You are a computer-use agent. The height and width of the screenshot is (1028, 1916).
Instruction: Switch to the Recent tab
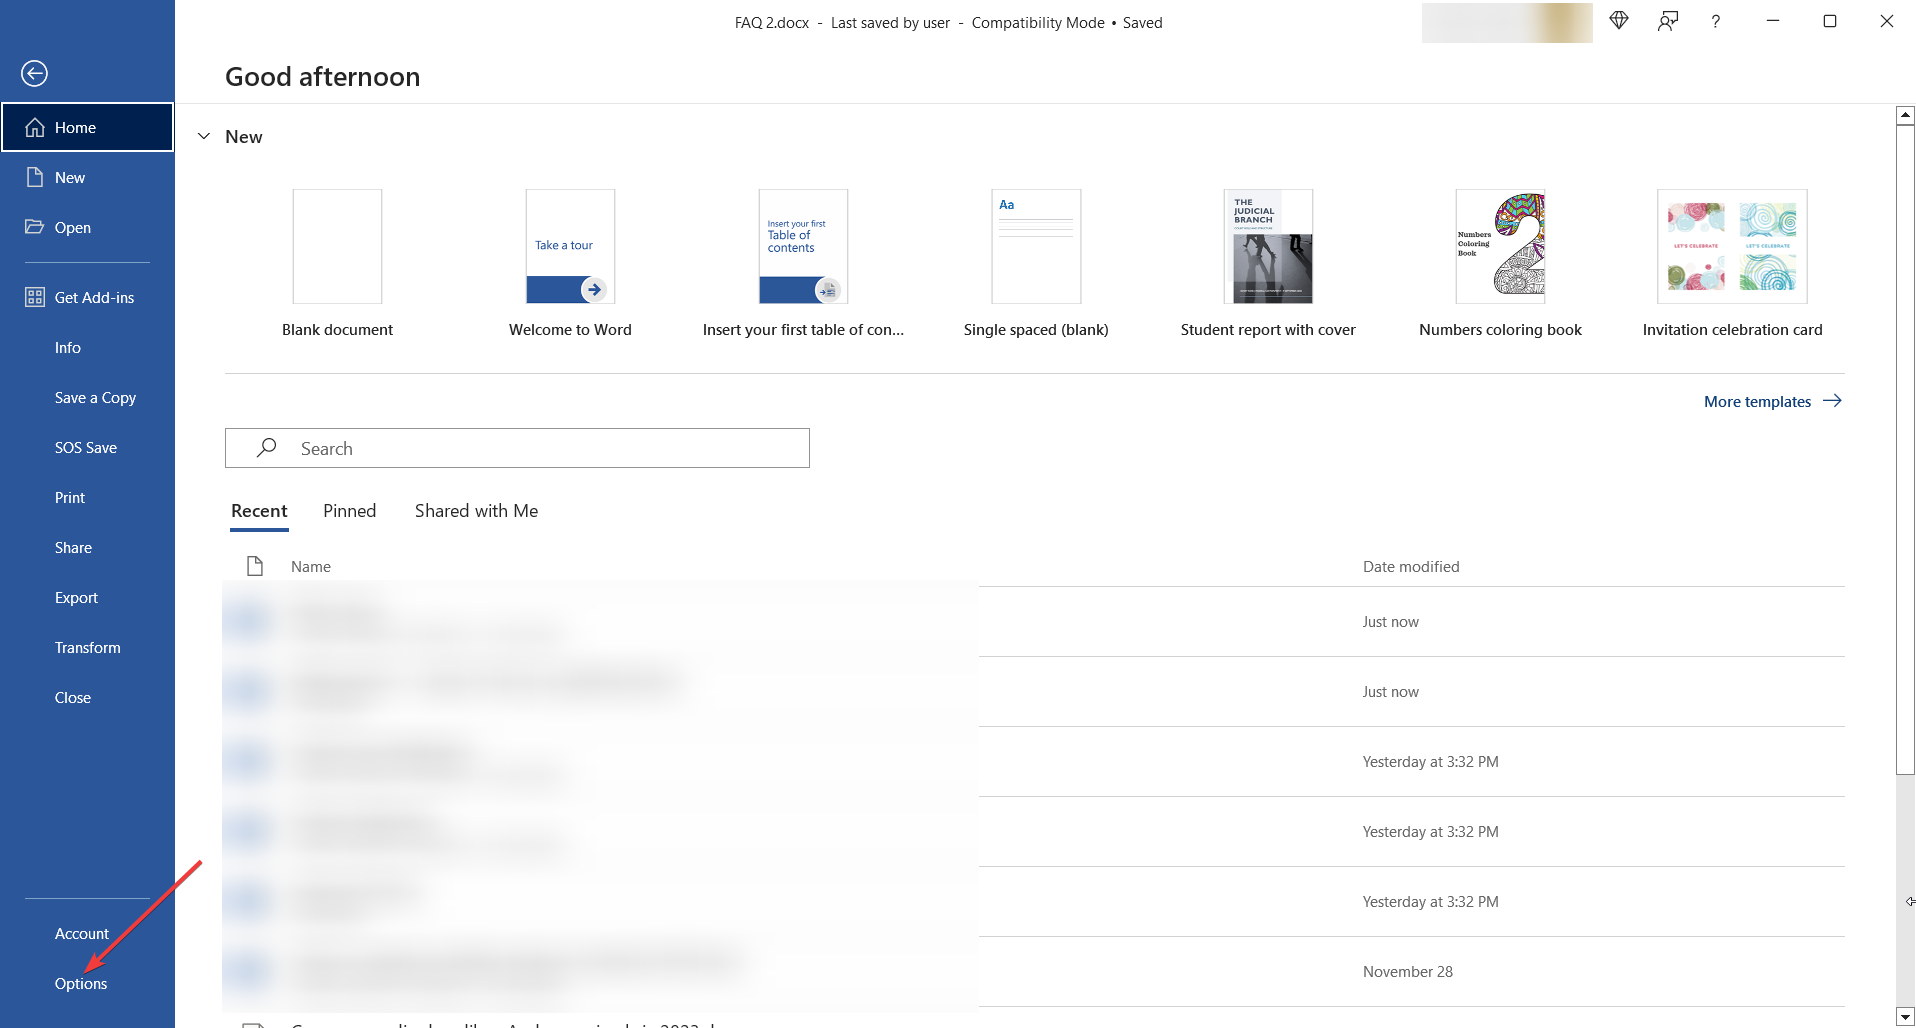pyautogui.click(x=259, y=511)
